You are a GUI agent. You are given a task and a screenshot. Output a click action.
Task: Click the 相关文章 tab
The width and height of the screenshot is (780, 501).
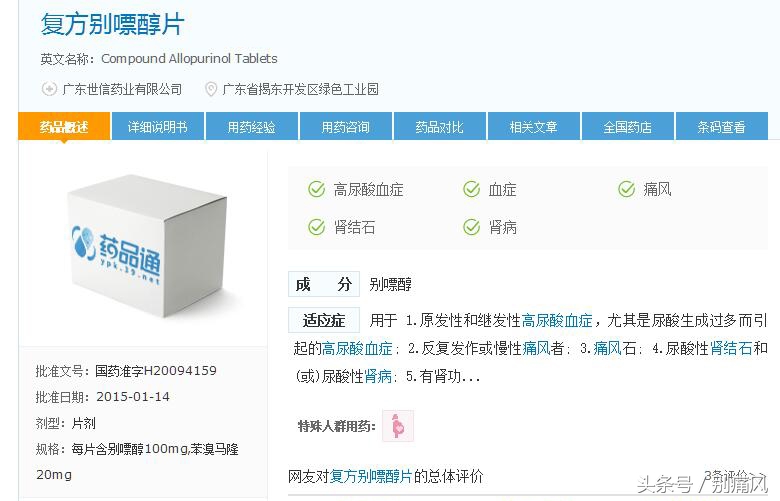pyautogui.click(x=534, y=126)
